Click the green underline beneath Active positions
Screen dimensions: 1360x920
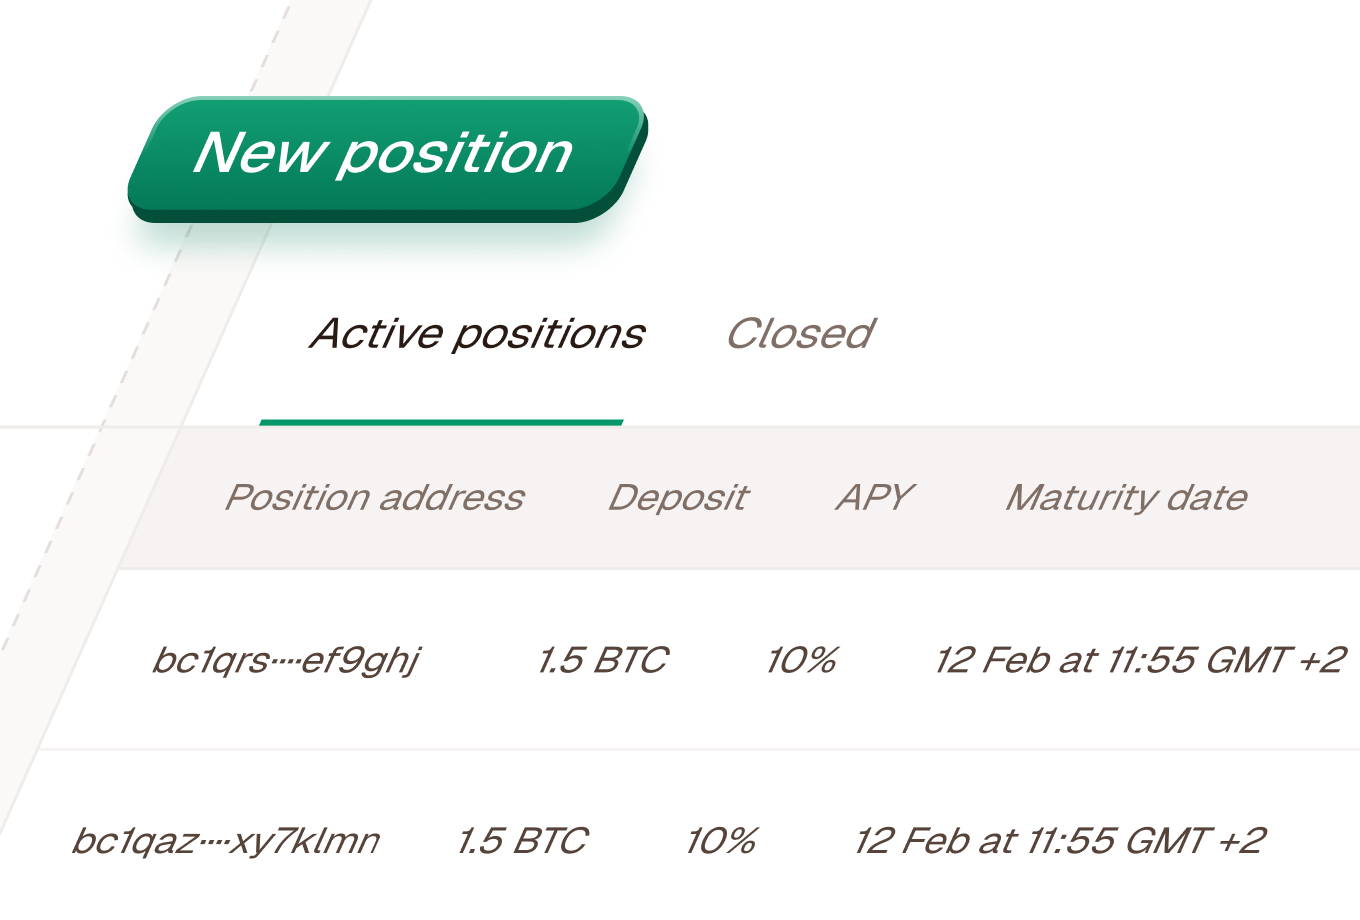coord(441,422)
